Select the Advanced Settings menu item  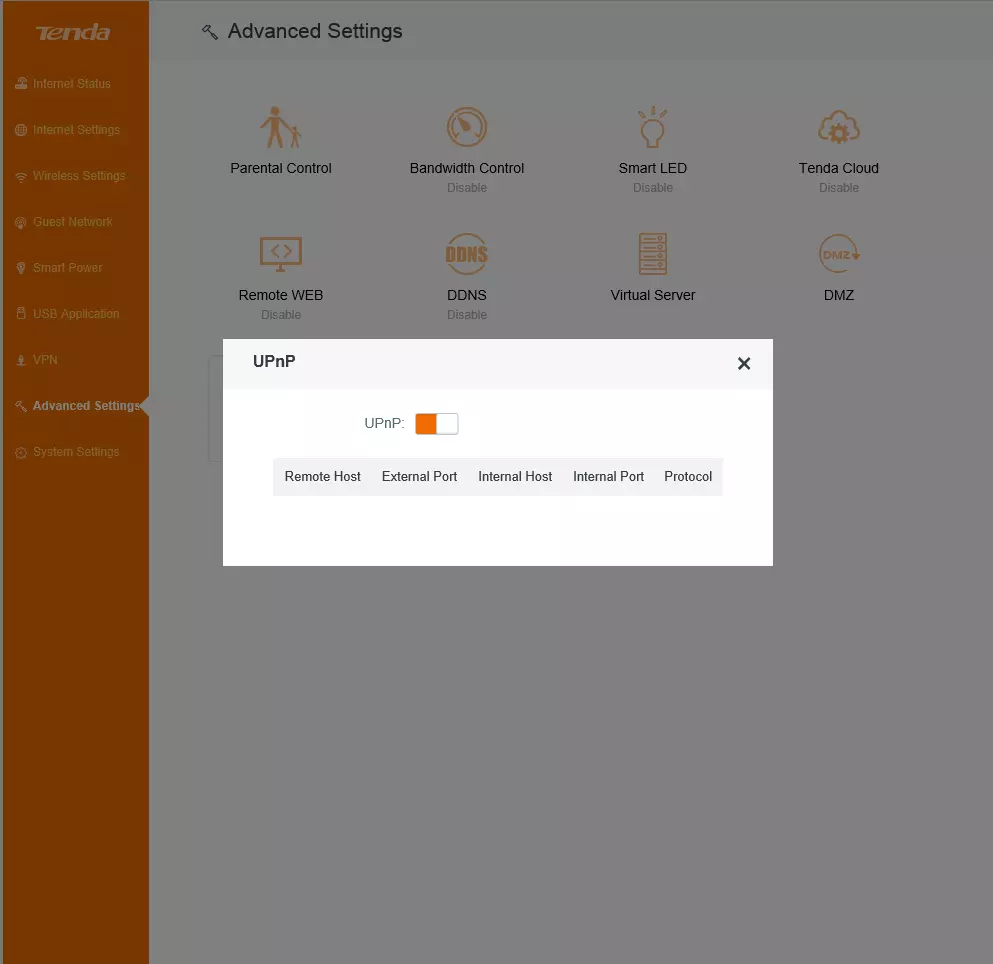coord(86,406)
